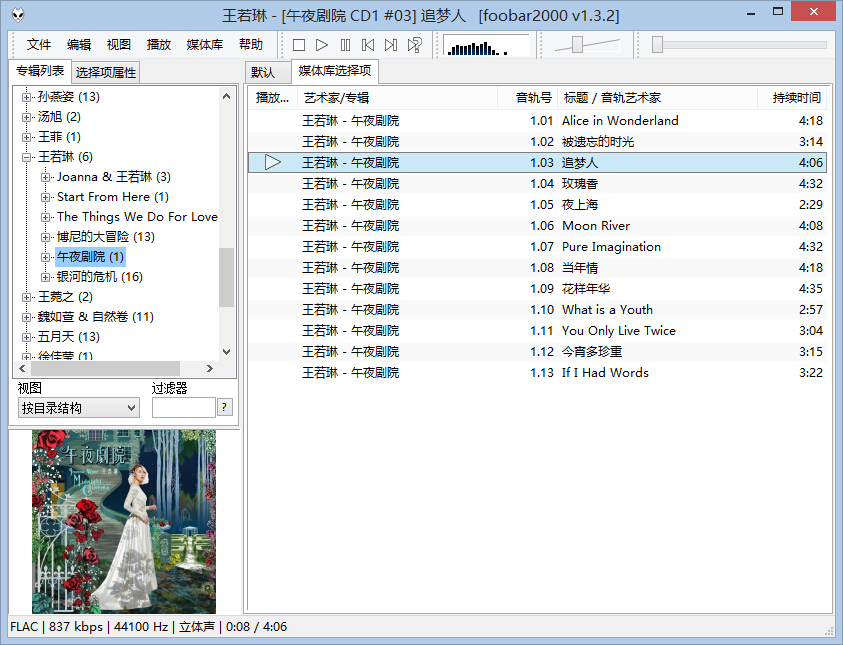Stop playback with the Stop button
843x645 pixels.
point(299,45)
